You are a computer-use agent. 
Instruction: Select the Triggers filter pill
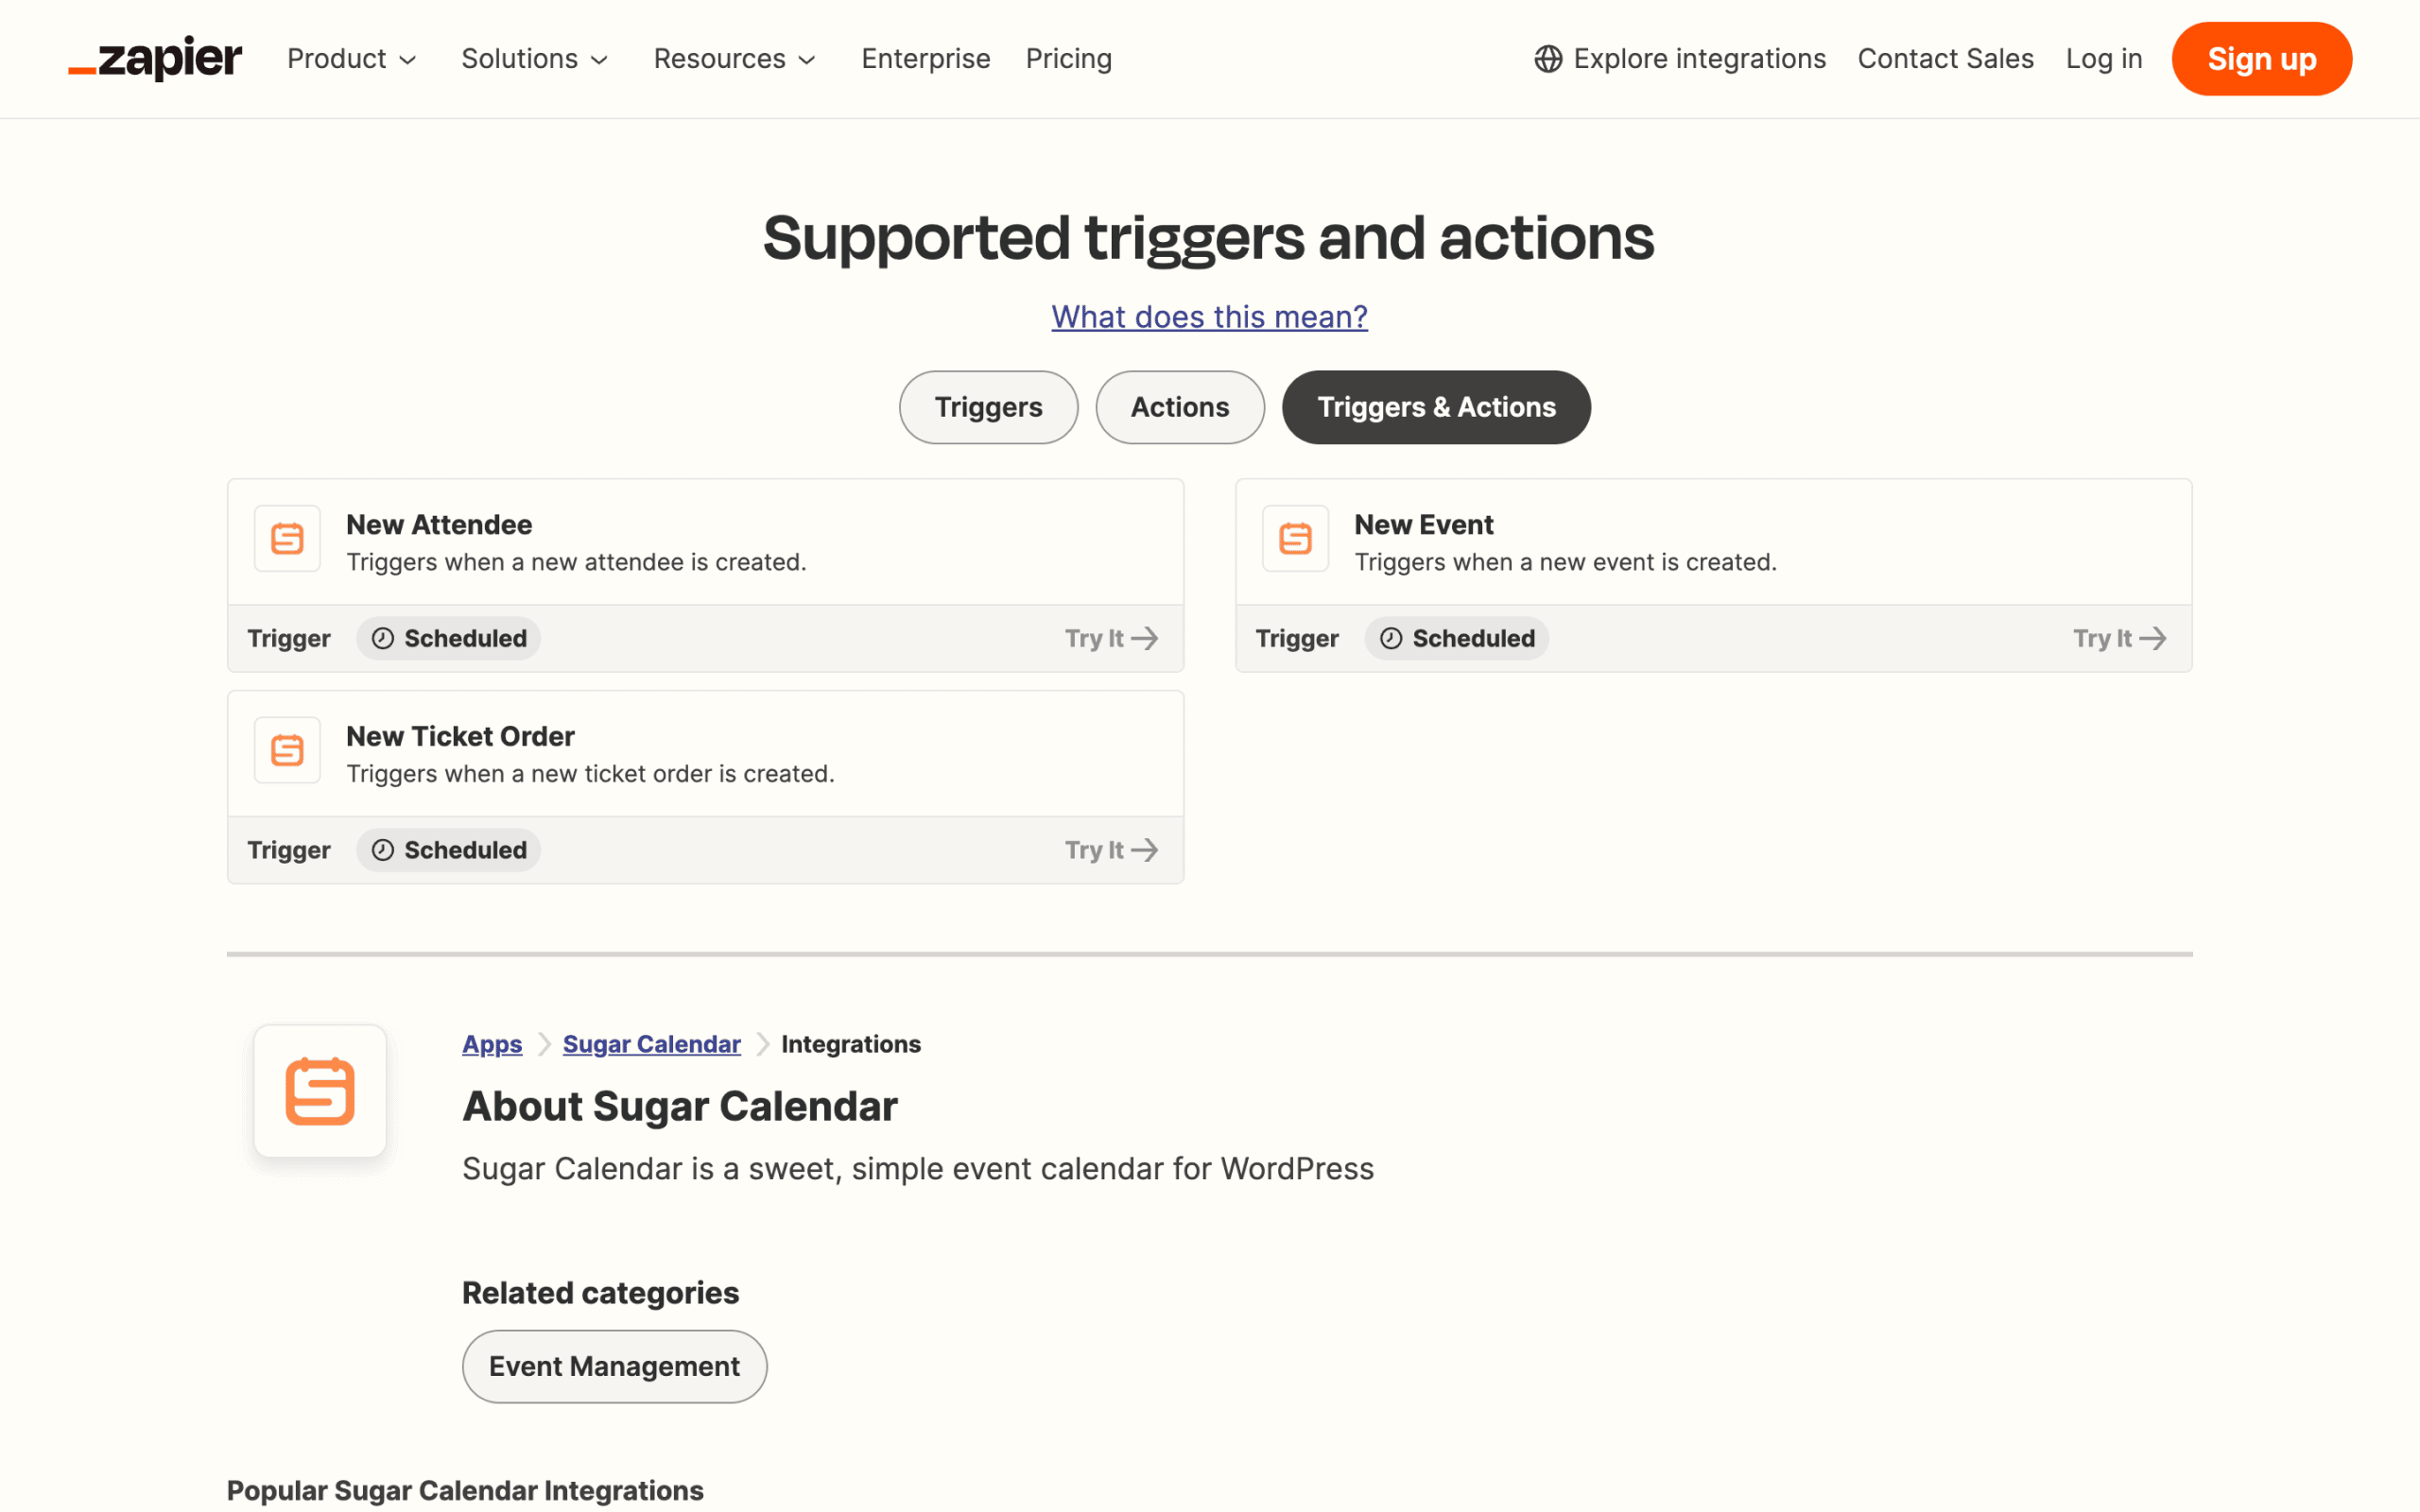click(x=988, y=407)
